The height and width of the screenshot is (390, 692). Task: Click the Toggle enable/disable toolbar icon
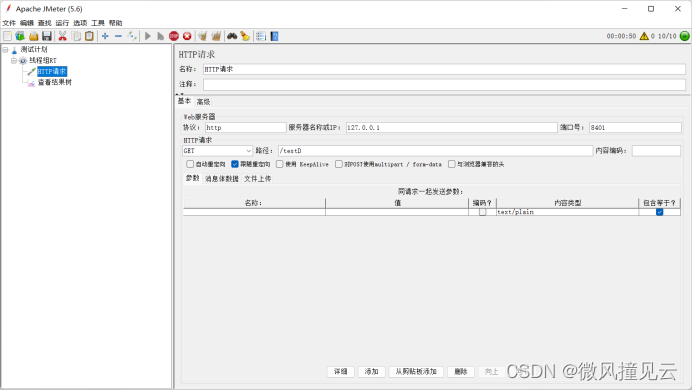click(132, 36)
